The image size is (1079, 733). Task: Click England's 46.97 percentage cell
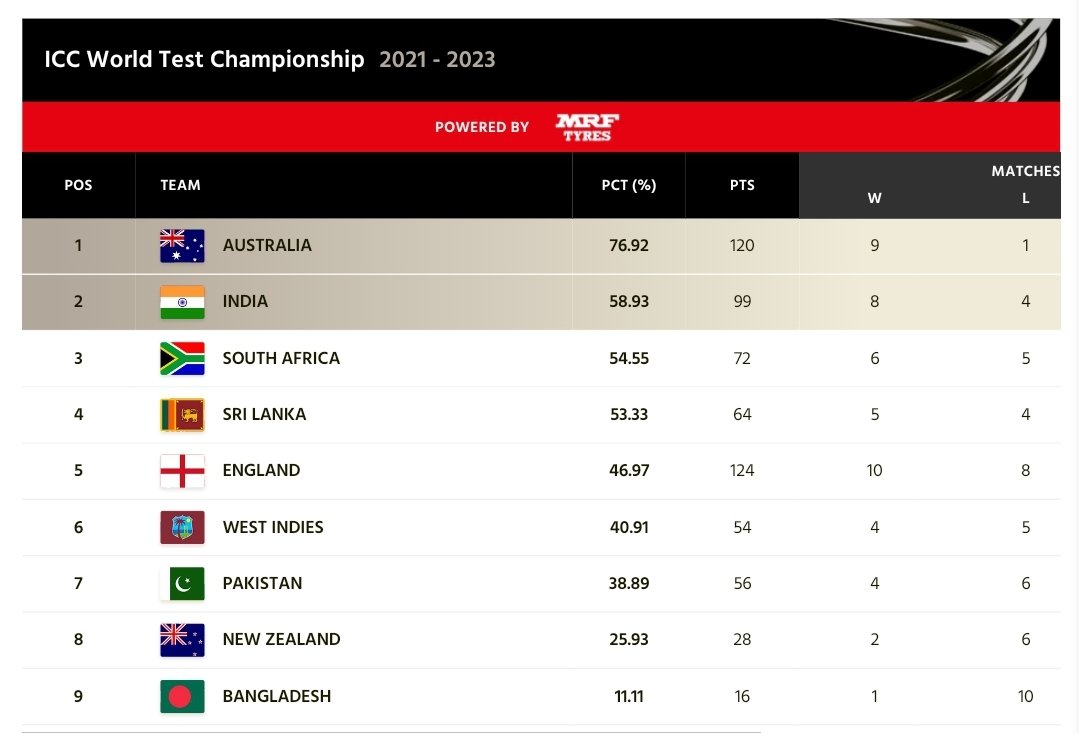pos(629,471)
